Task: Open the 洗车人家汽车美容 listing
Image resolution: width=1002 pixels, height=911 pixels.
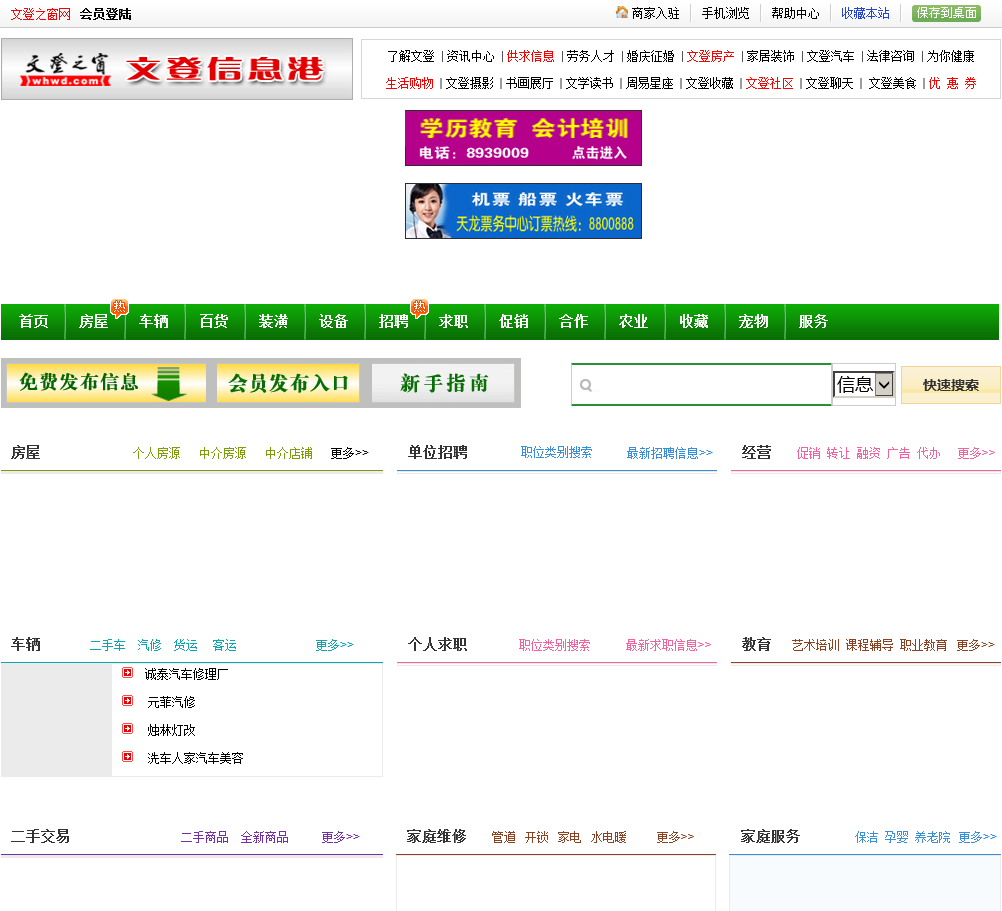Action: [195, 758]
